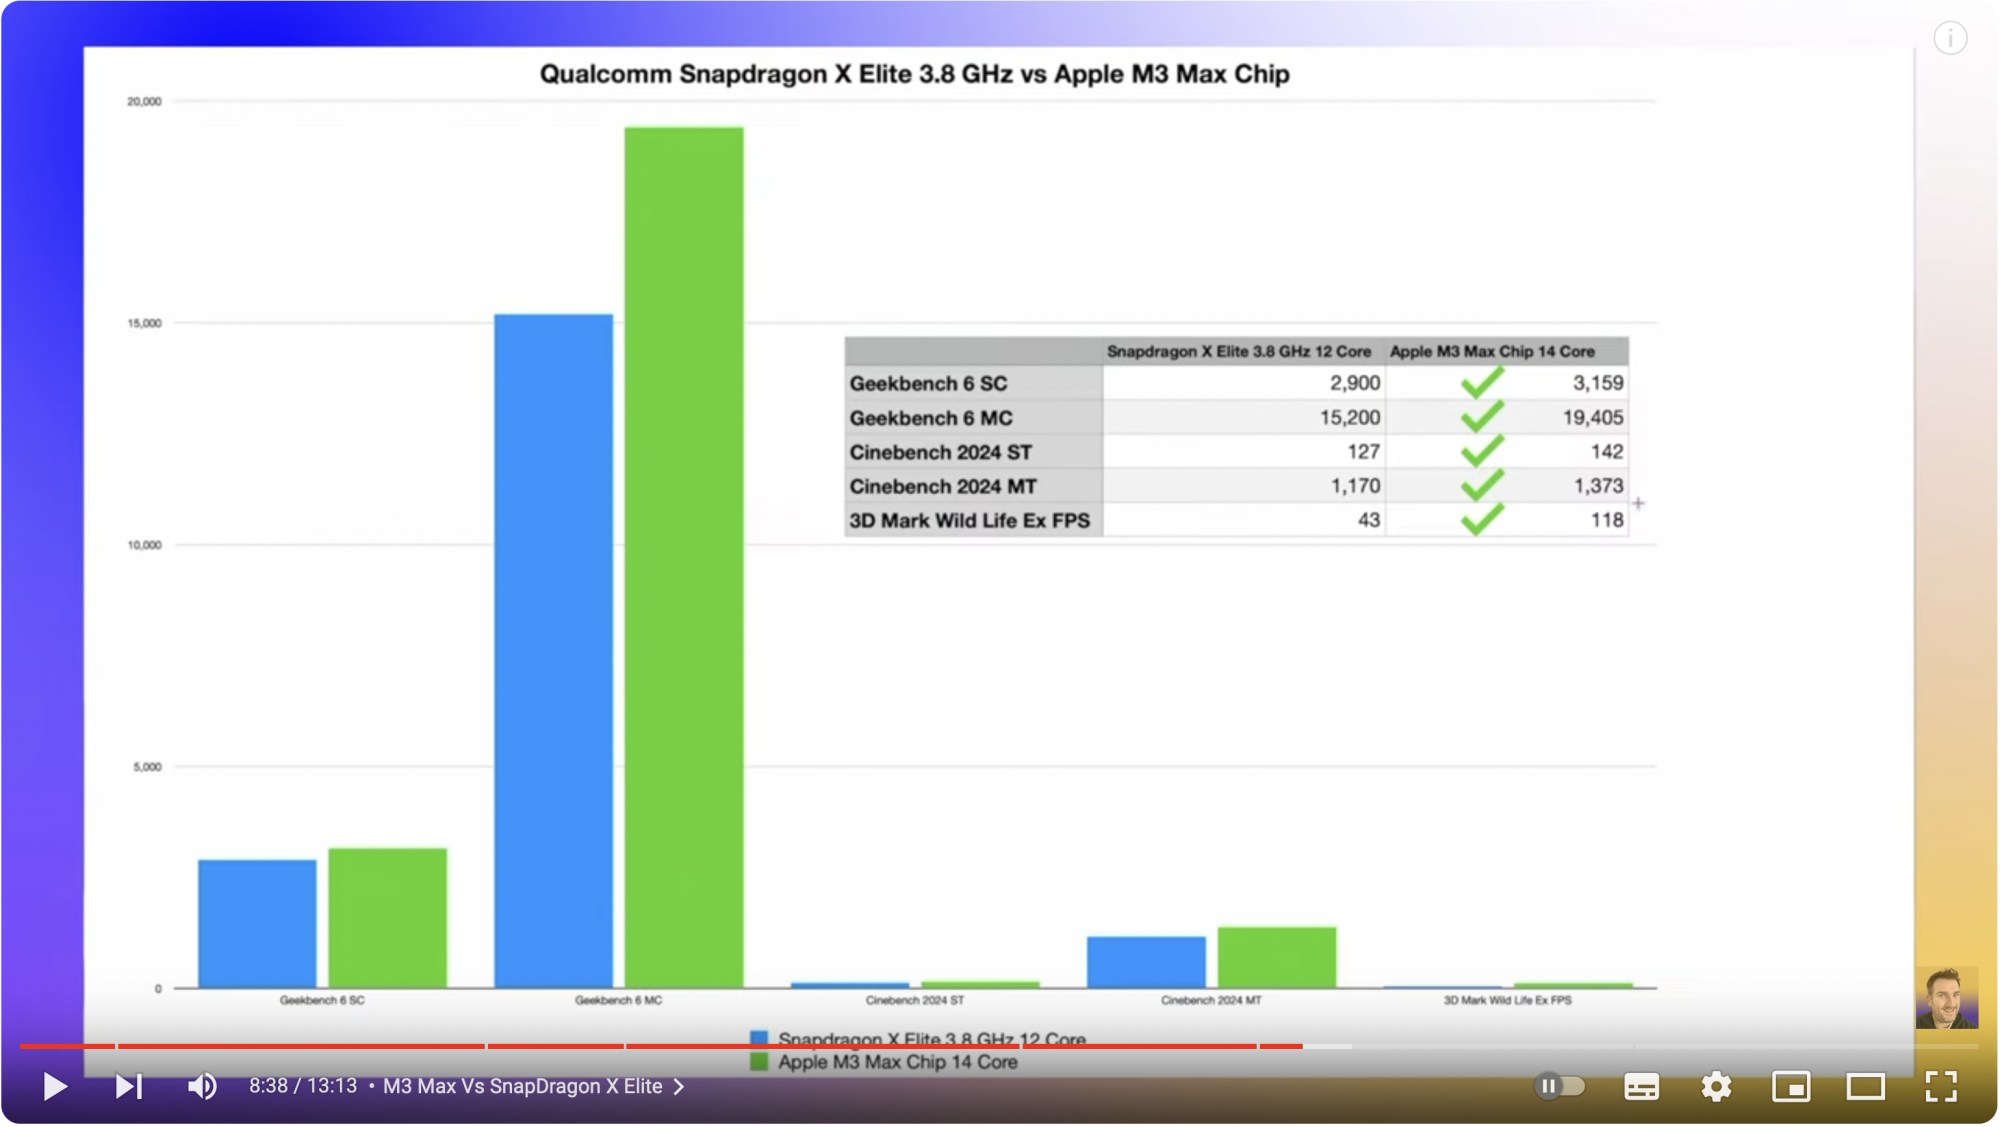The height and width of the screenshot is (1127, 2000).
Task: Seek to the start of the progress bar
Action: (x=22, y=1047)
